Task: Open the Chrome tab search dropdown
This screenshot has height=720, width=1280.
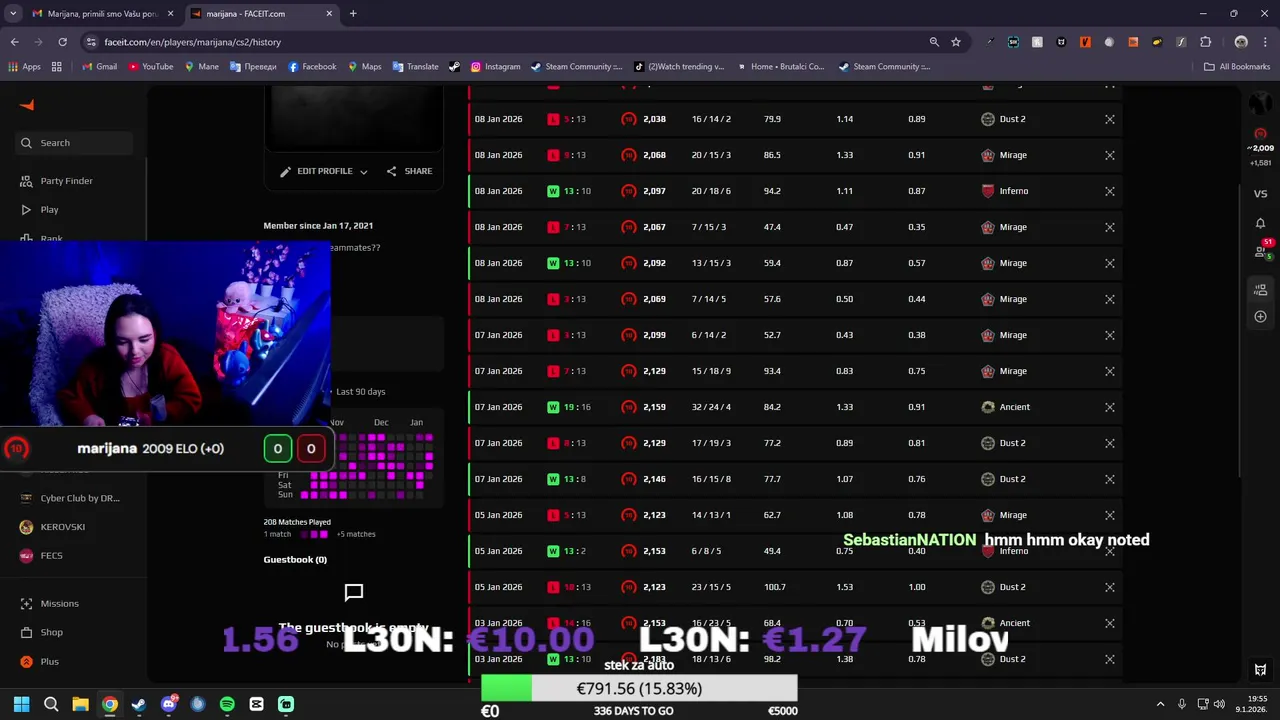Action: pos(13,14)
